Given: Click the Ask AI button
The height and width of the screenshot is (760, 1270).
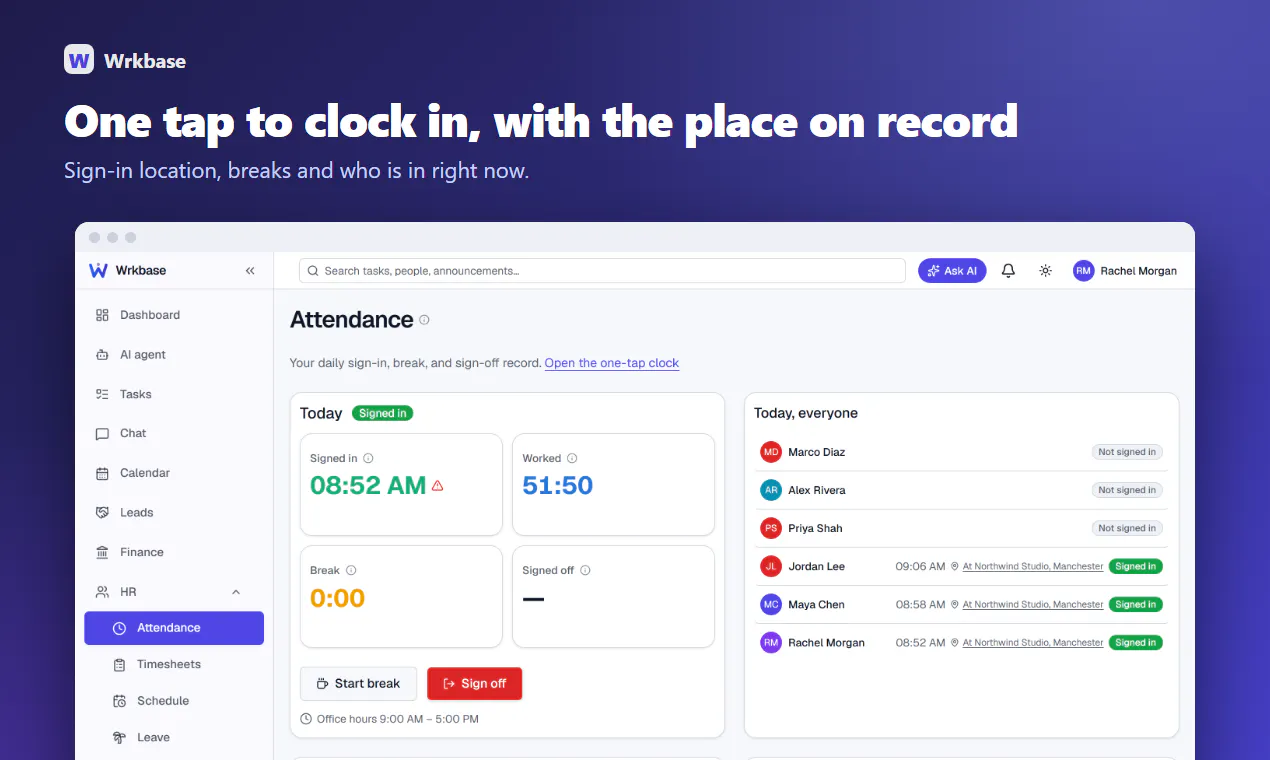Looking at the screenshot, I should point(952,271).
